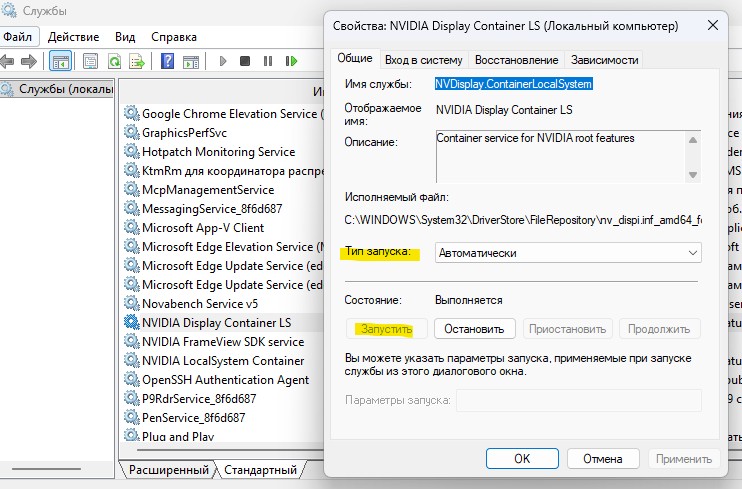Click the executable file path text
Screen dimensions: 742x489
pyautogui.click(x=523, y=220)
